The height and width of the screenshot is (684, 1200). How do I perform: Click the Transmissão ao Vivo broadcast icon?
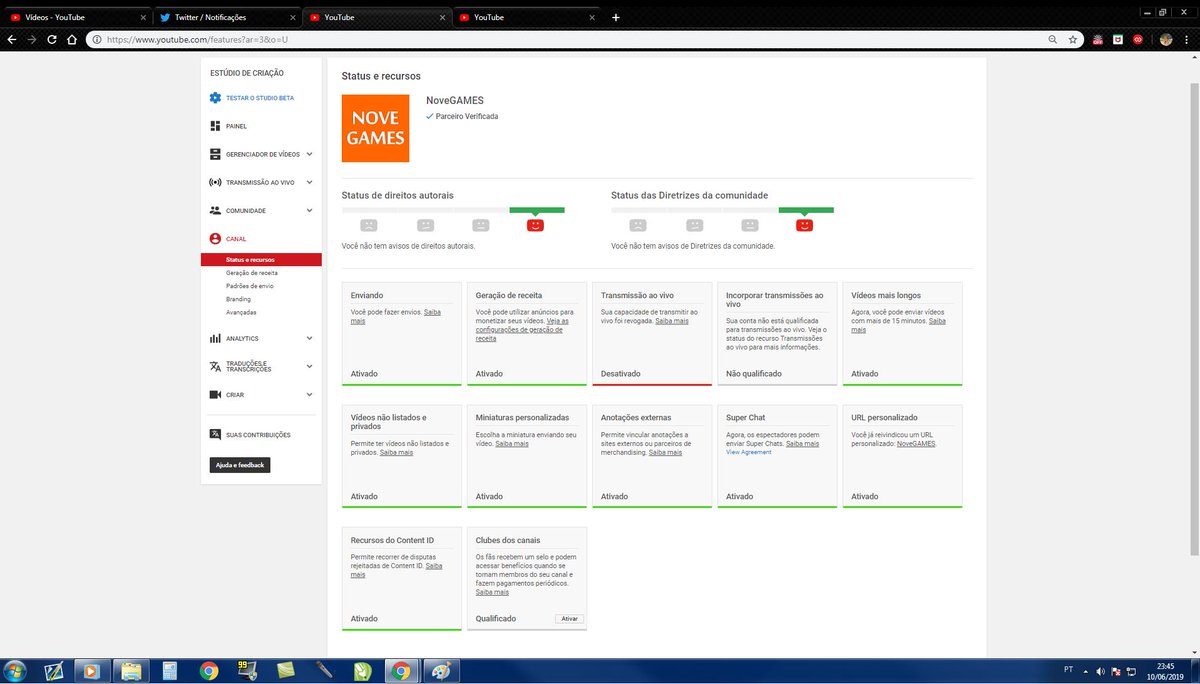215,182
